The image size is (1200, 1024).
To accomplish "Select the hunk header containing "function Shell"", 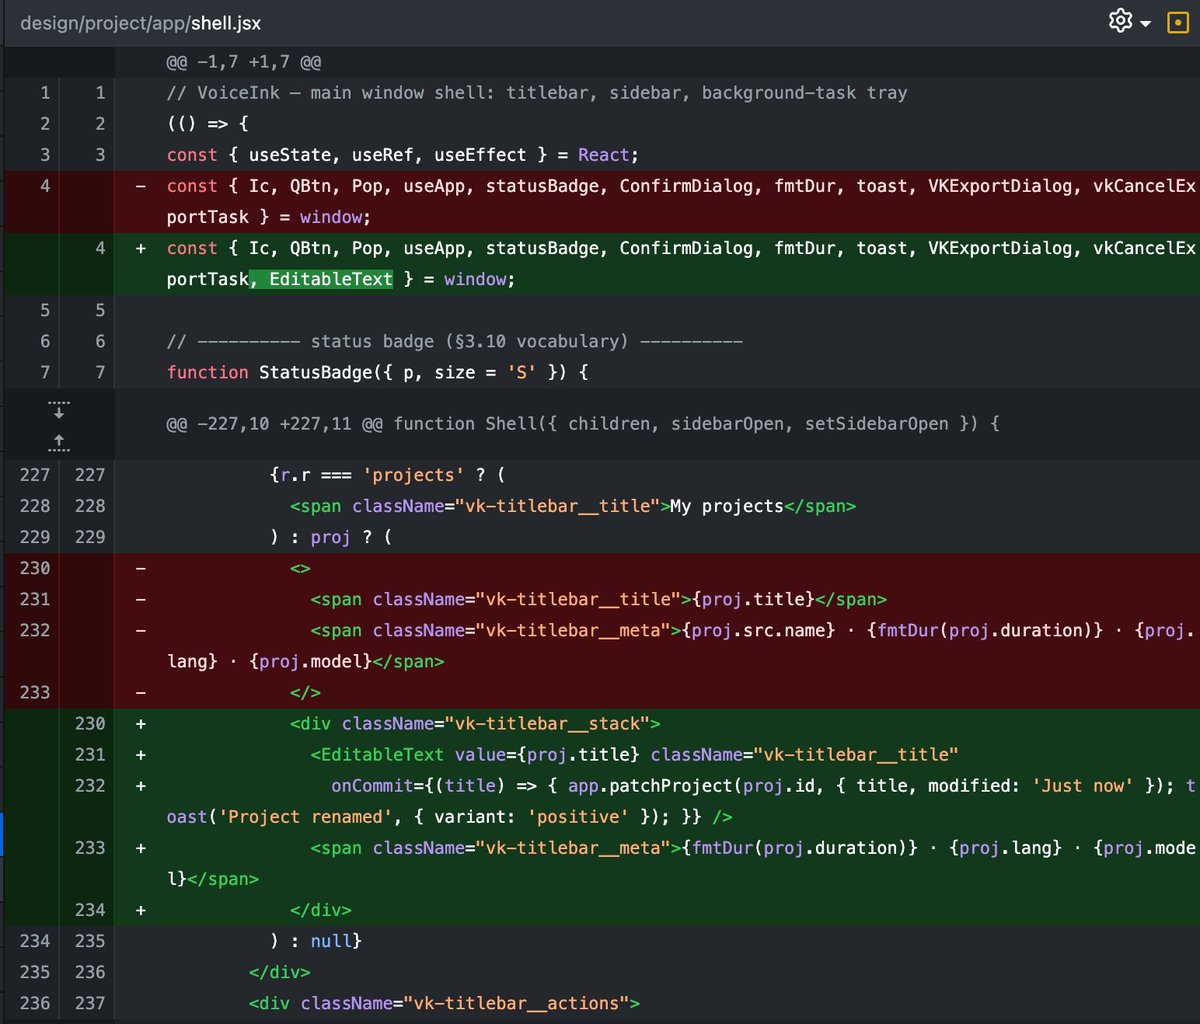I will pos(583,424).
